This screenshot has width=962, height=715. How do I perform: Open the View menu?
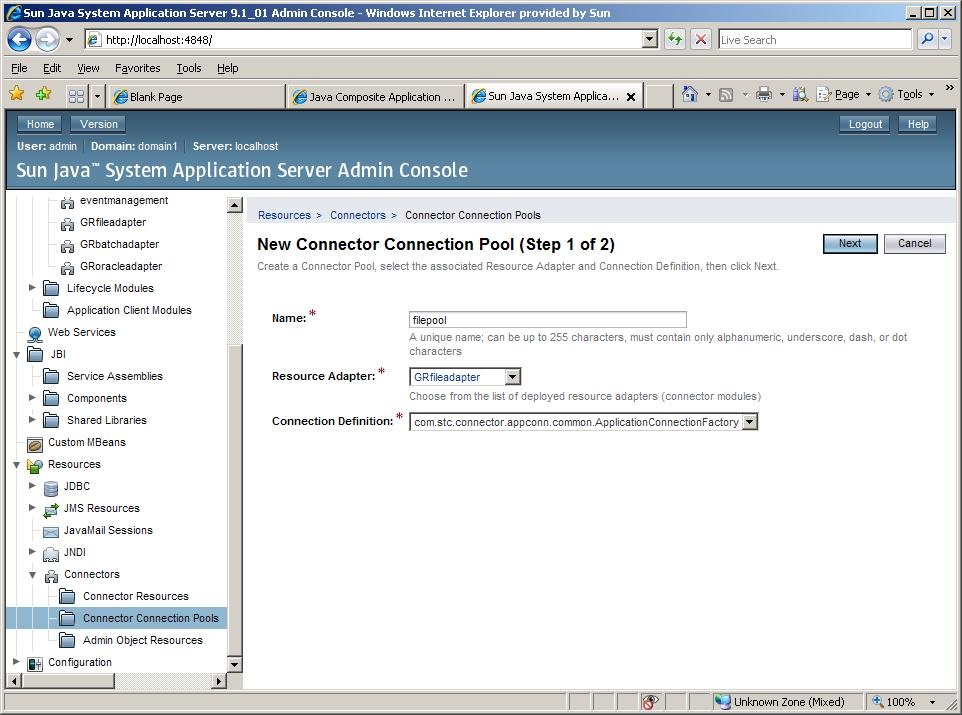pyautogui.click(x=88, y=68)
